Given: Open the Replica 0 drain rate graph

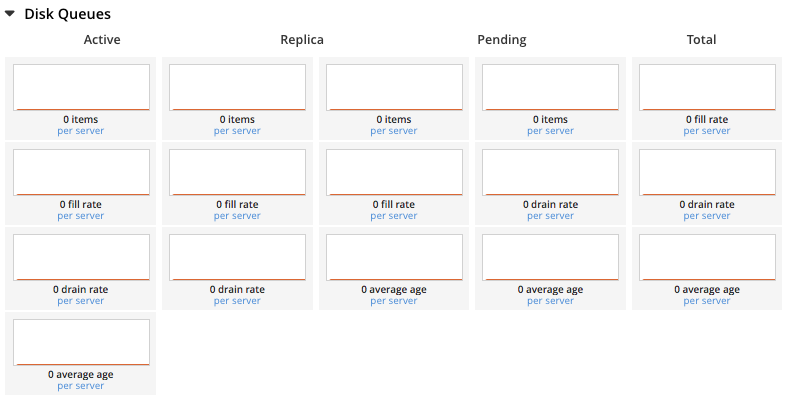Looking at the screenshot, I should click(237, 257).
